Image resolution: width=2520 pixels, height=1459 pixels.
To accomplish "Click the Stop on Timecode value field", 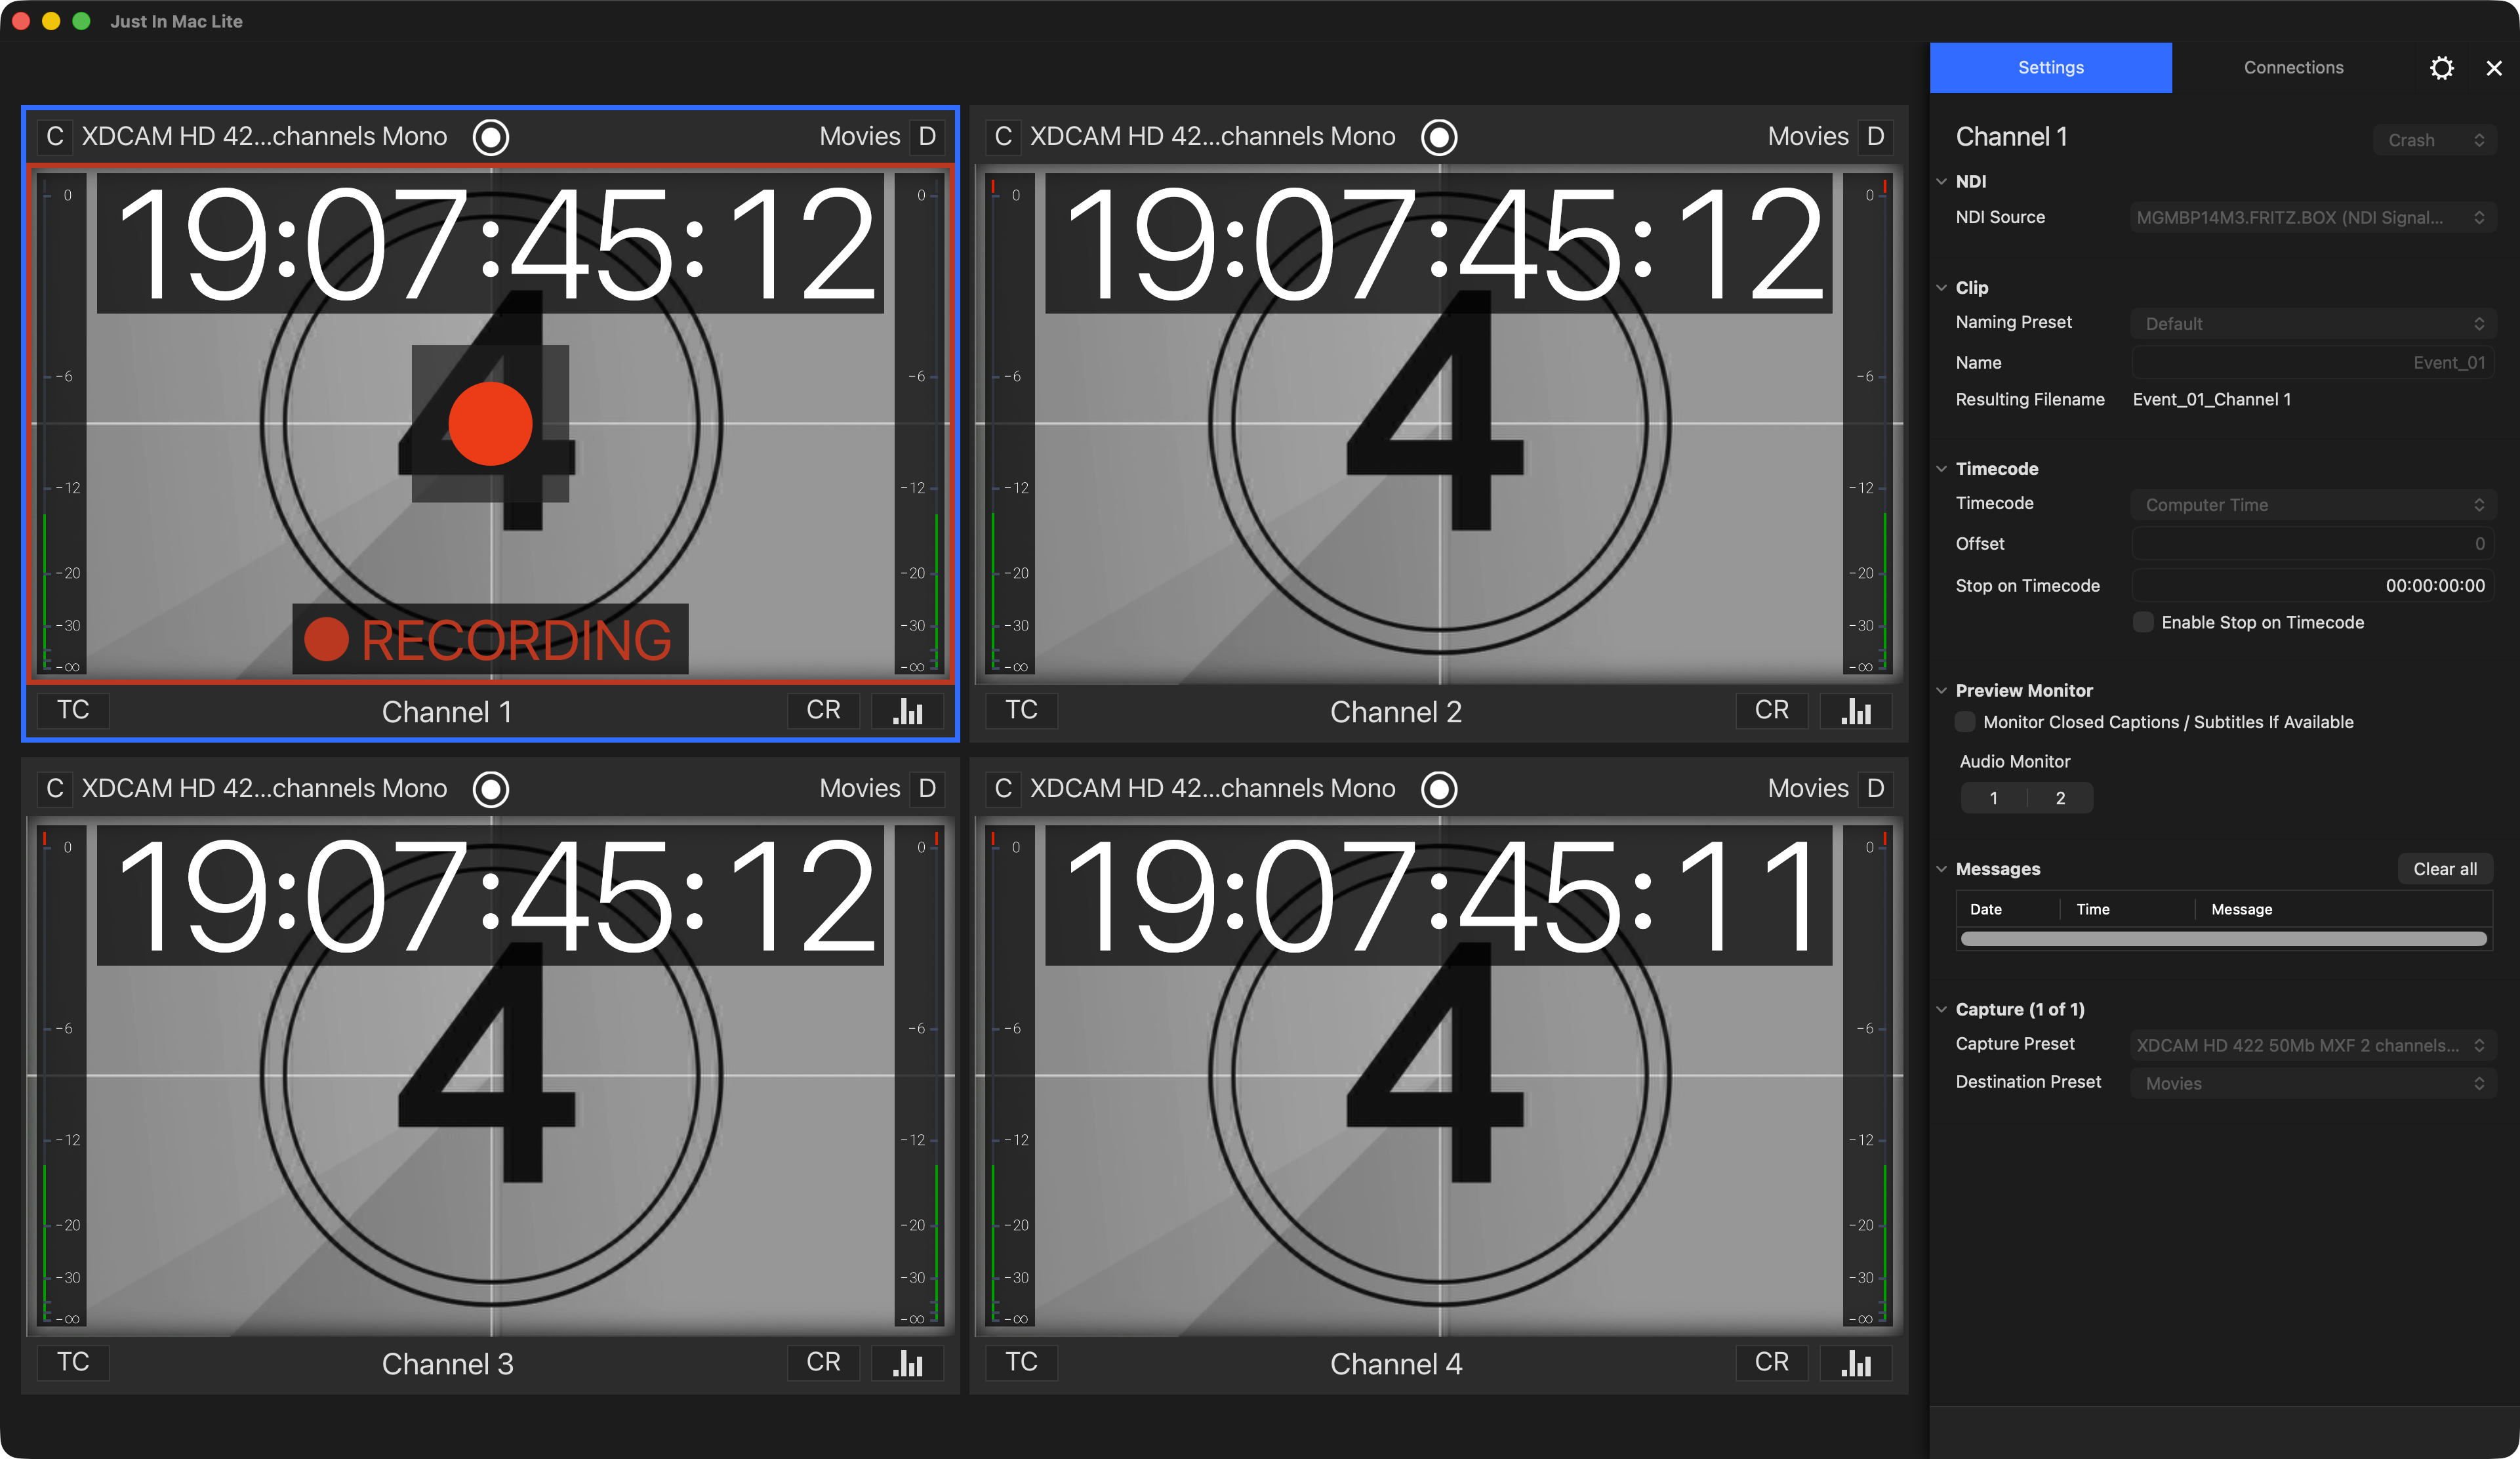I will click(2312, 586).
